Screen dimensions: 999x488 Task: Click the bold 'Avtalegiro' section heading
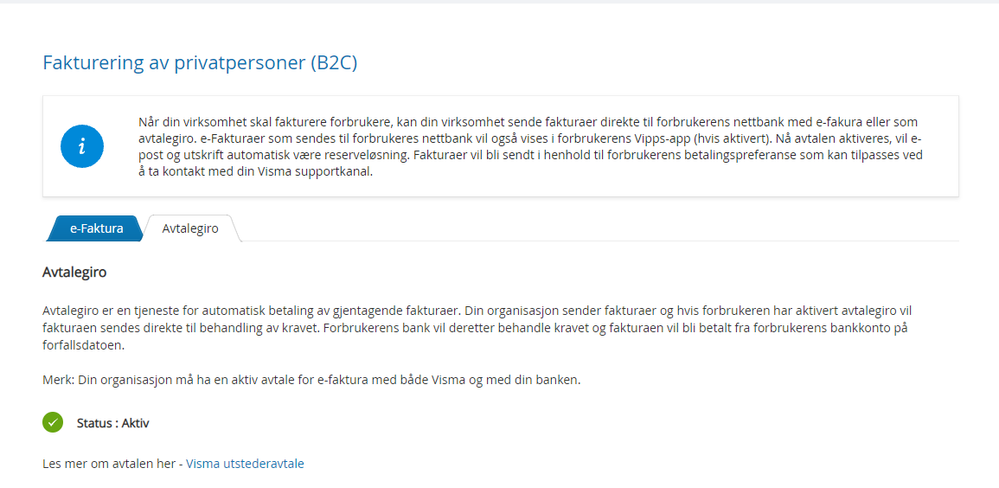pos(75,273)
